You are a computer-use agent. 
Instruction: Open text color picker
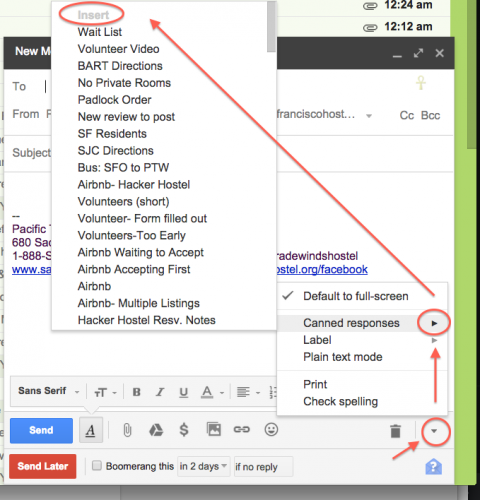coord(212,392)
